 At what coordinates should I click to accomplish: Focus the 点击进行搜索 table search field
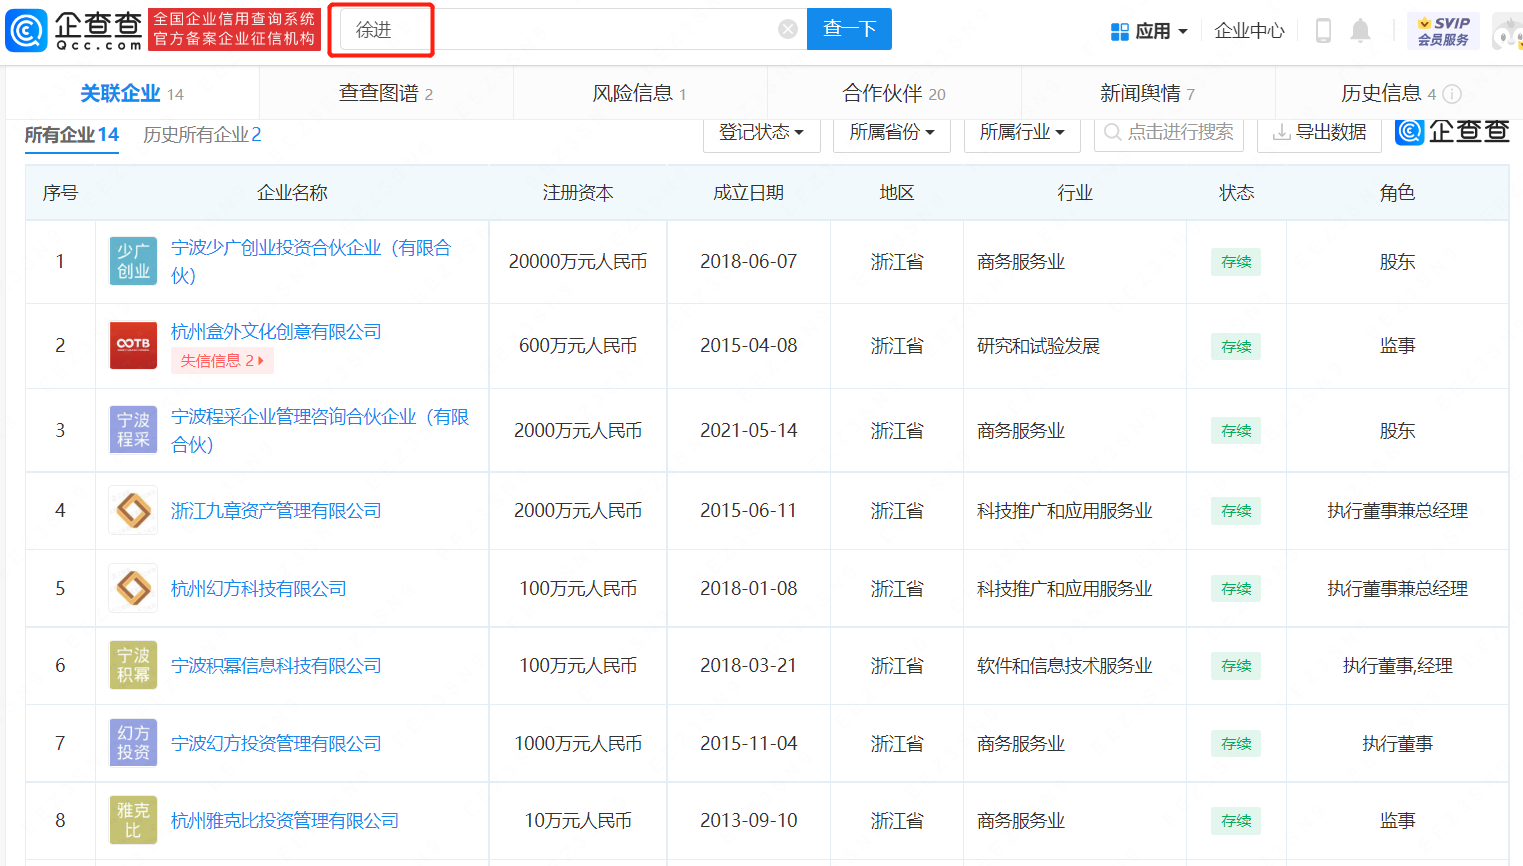1169,133
